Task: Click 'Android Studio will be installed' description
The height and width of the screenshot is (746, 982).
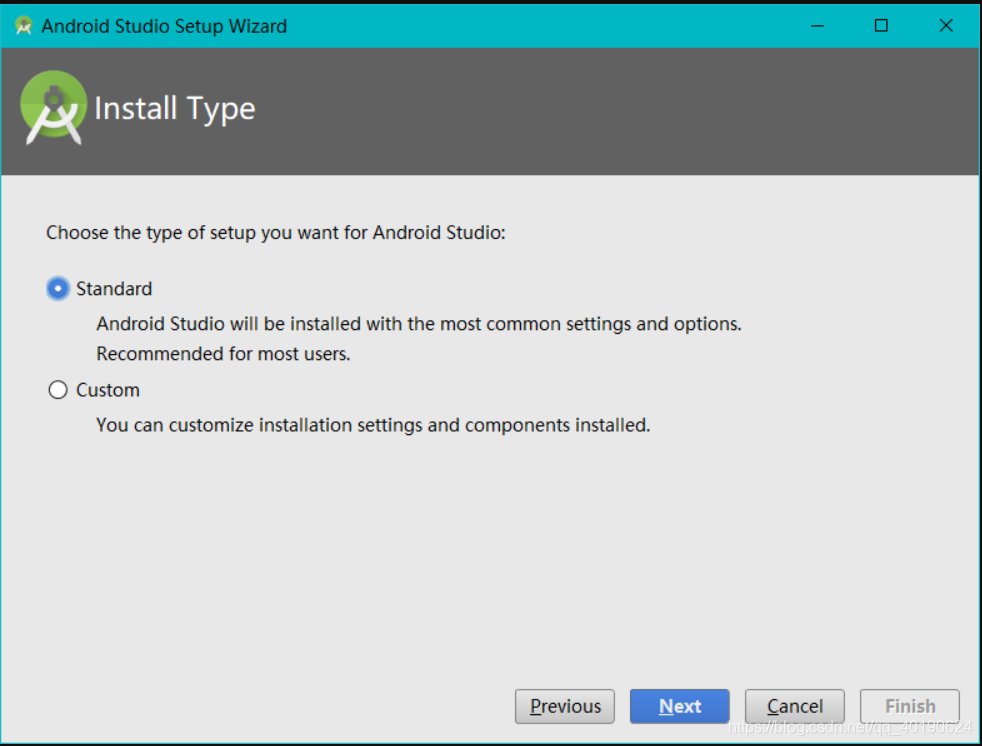Action: [x=418, y=324]
